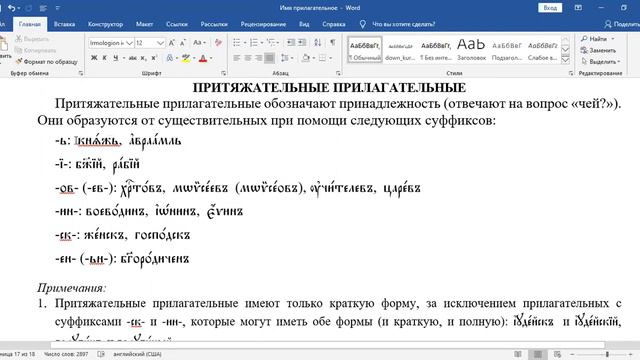Open the Вставка ribbon tab

click(64, 24)
